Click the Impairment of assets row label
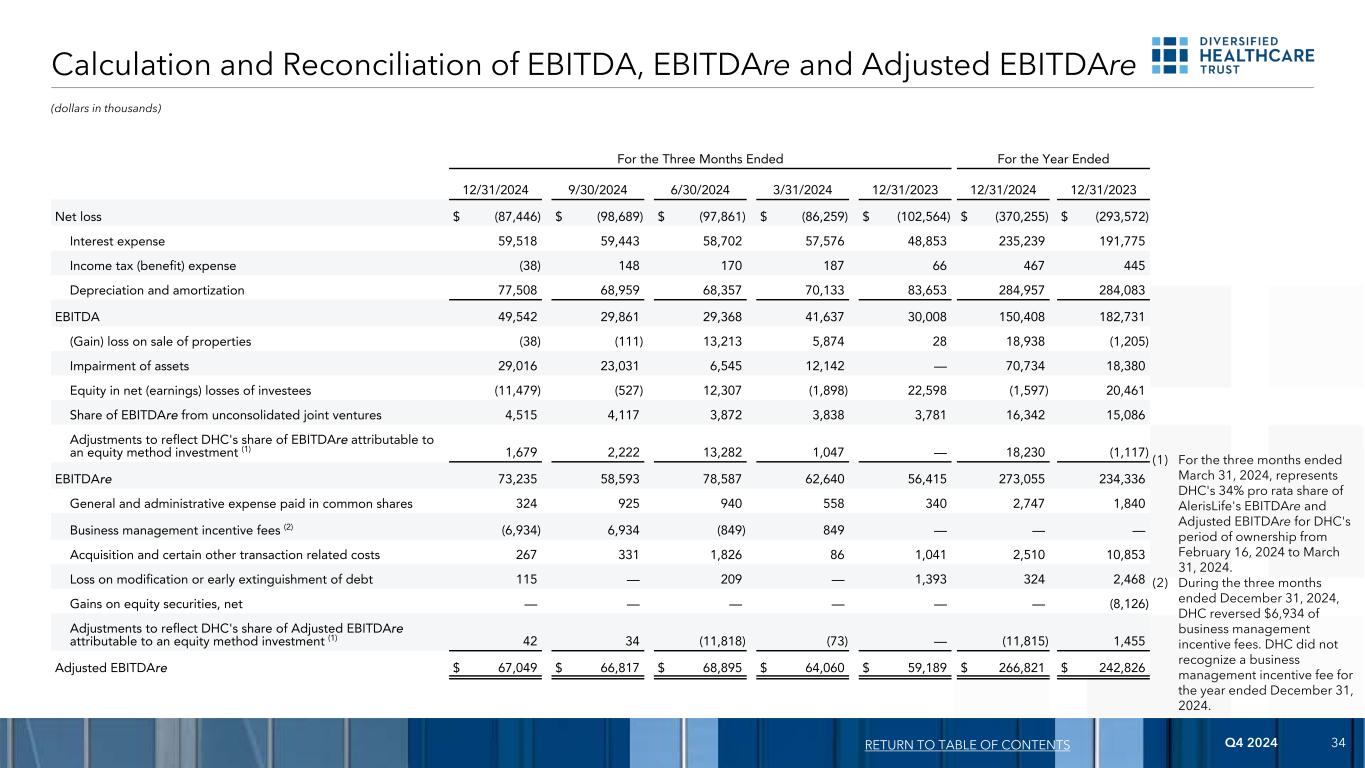1365x768 pixels. (128, 366)
